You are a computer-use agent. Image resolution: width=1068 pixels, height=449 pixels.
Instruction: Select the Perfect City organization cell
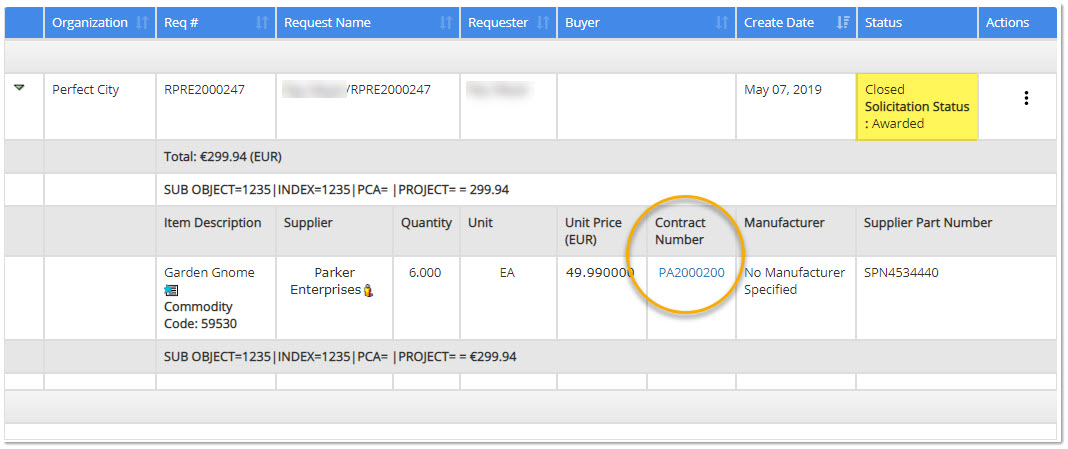tap(99, 106)
